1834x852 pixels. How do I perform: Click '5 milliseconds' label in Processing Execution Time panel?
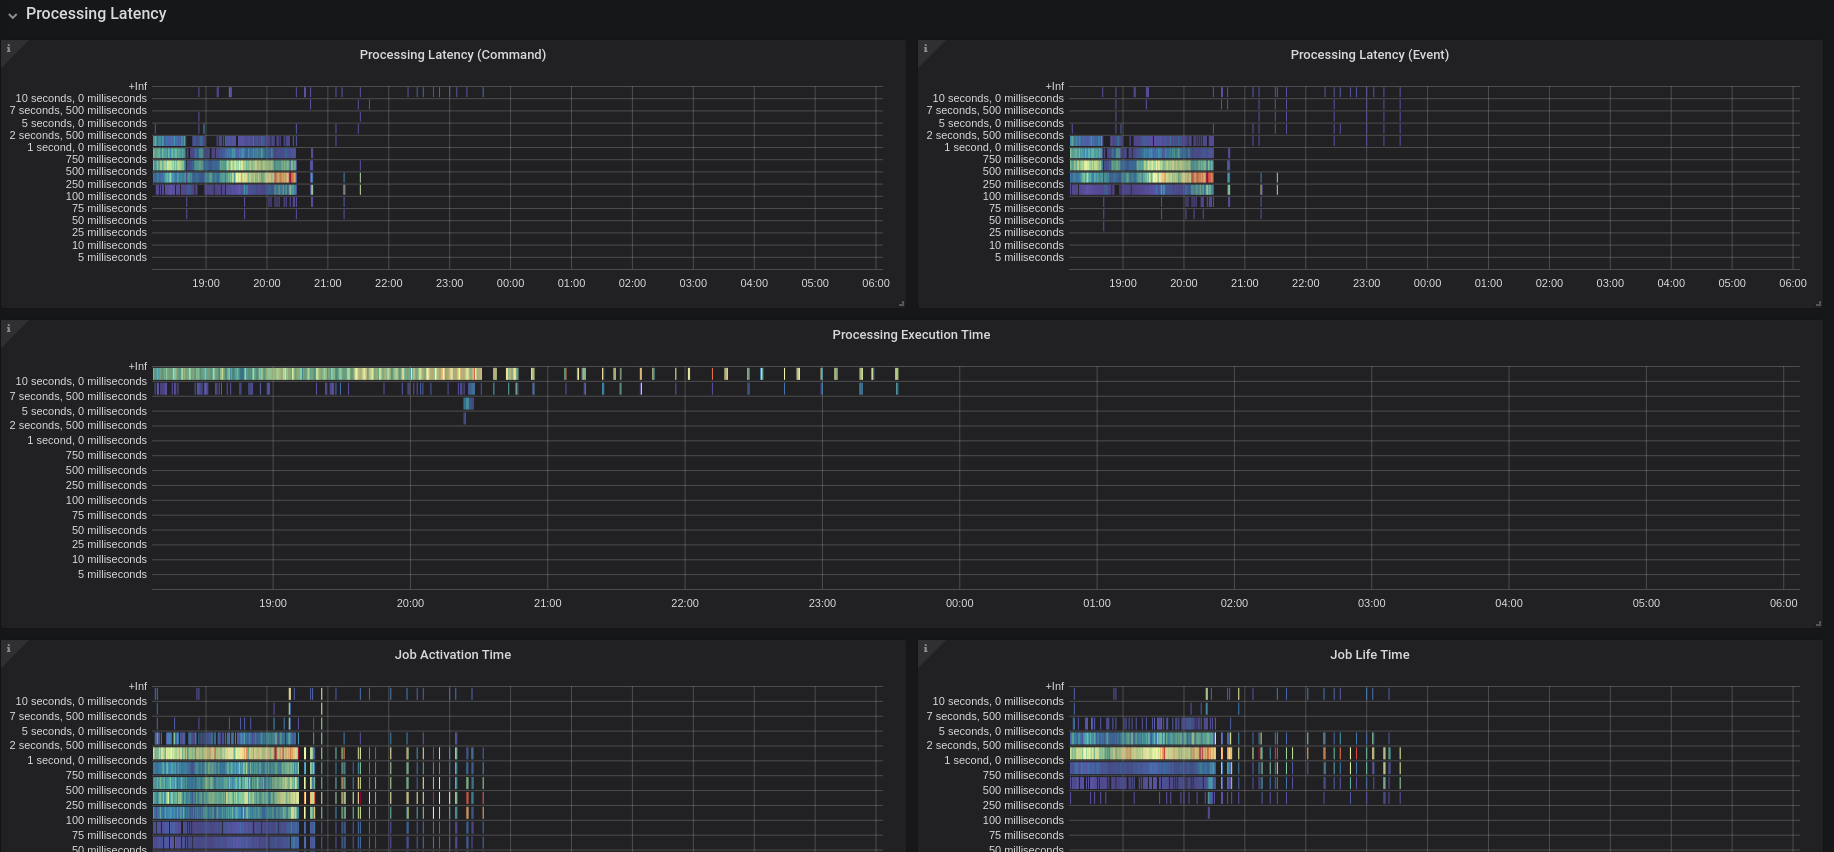pos(112,575)
